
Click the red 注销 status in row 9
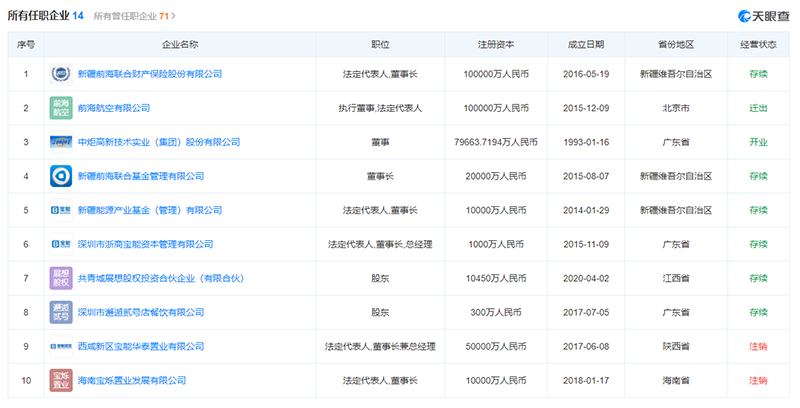(x=758, y=346)
